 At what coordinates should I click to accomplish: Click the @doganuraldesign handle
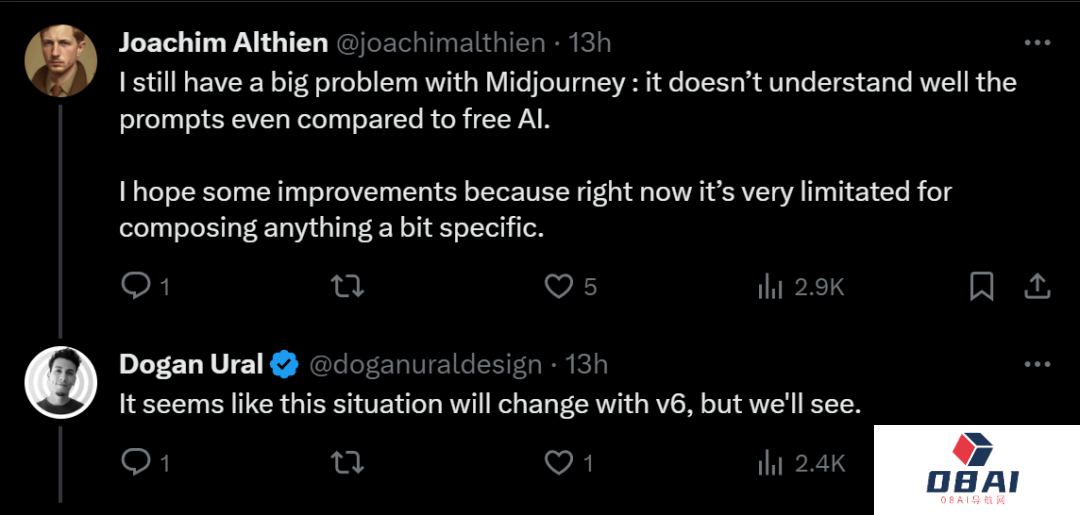(426, 365)
